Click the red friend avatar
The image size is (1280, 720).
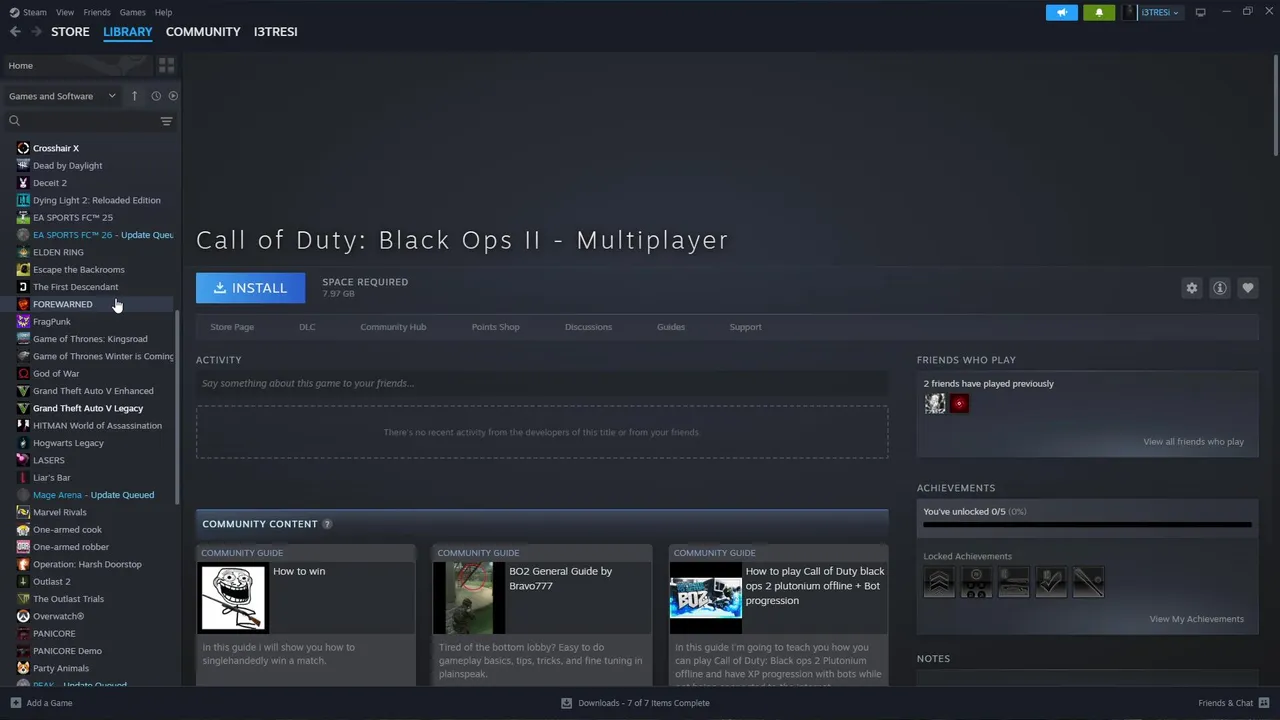coord(960,404)
